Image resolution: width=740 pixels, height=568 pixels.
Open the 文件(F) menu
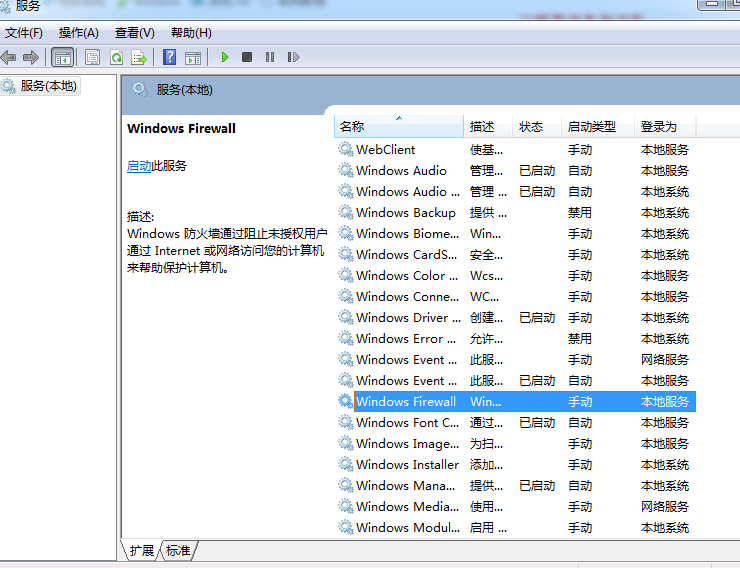[24, 33]
